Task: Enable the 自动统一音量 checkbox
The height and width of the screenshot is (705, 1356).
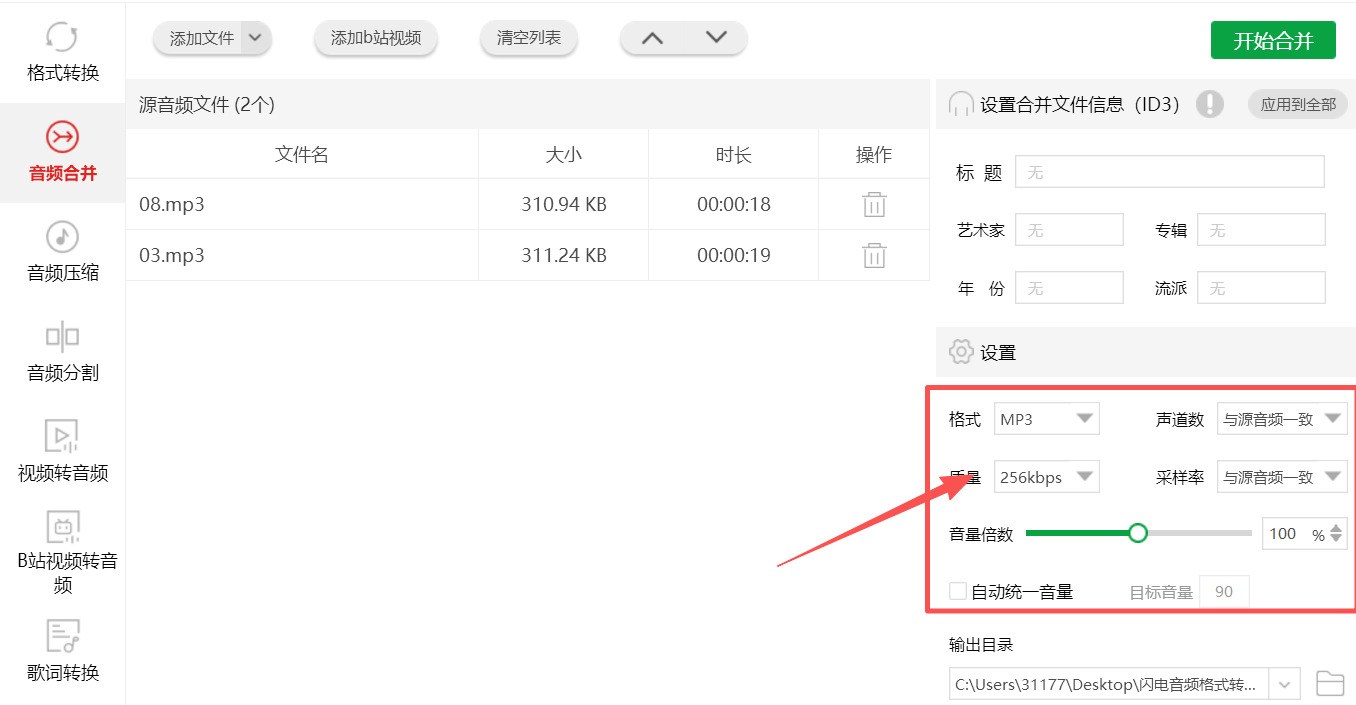Action: pos(958,591)
